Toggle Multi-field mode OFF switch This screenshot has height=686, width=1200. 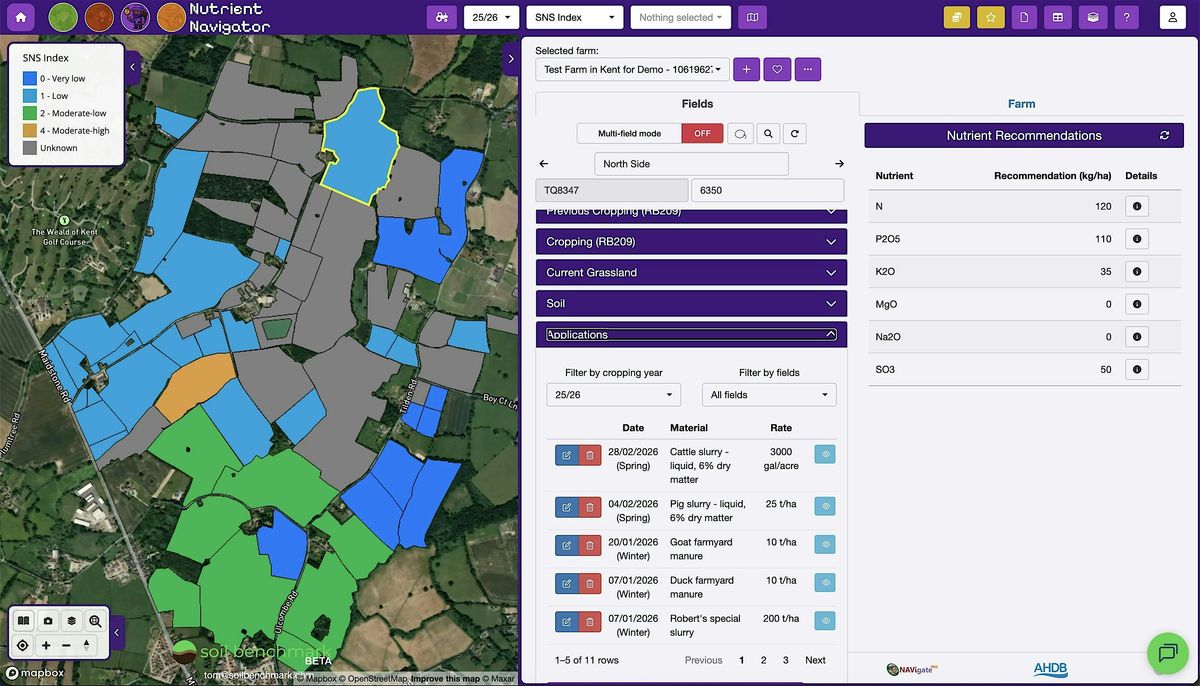tap(702, 133)
